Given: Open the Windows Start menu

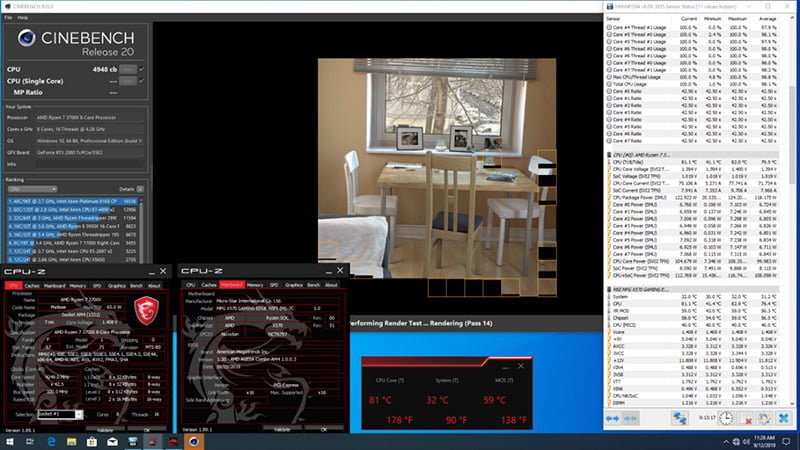Looking at the screenshot, I should click(x=10, y=442).
